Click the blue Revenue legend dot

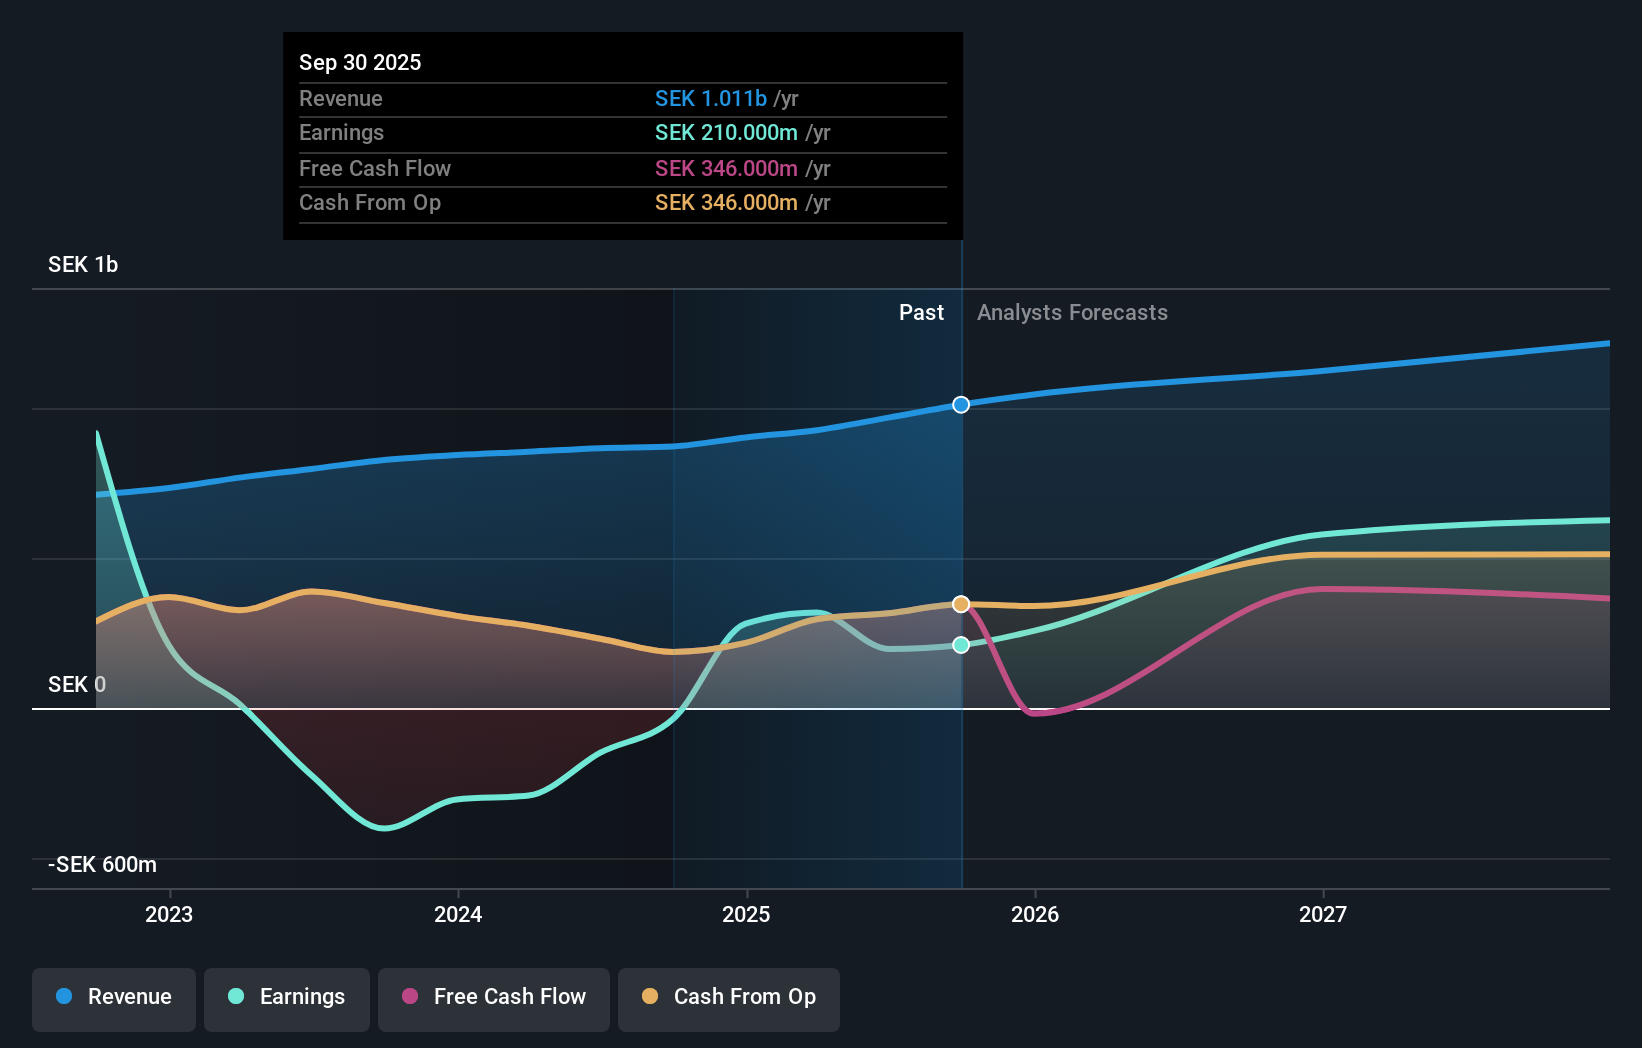pos(62,997)
